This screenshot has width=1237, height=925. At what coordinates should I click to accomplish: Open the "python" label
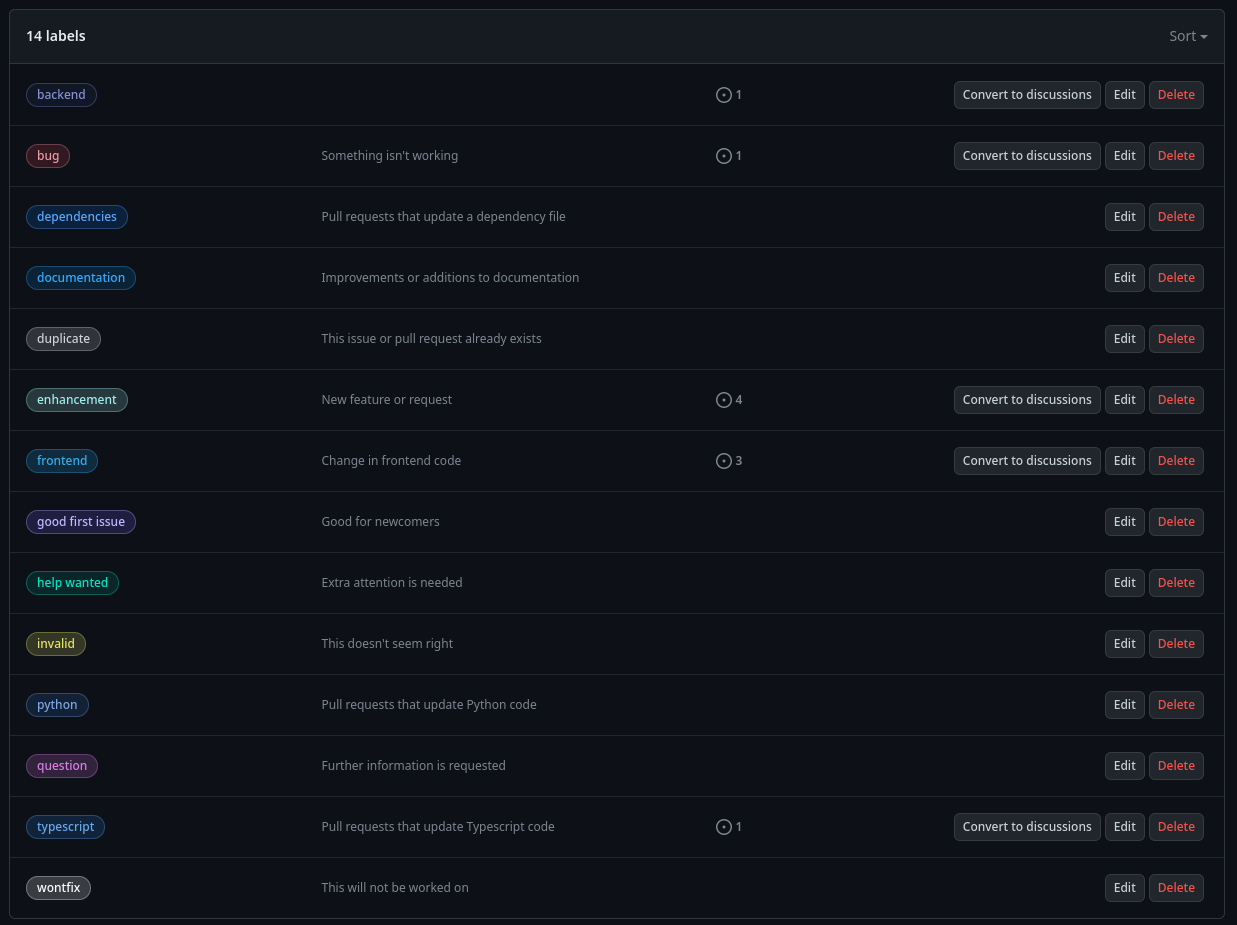[x=57, y=704]
